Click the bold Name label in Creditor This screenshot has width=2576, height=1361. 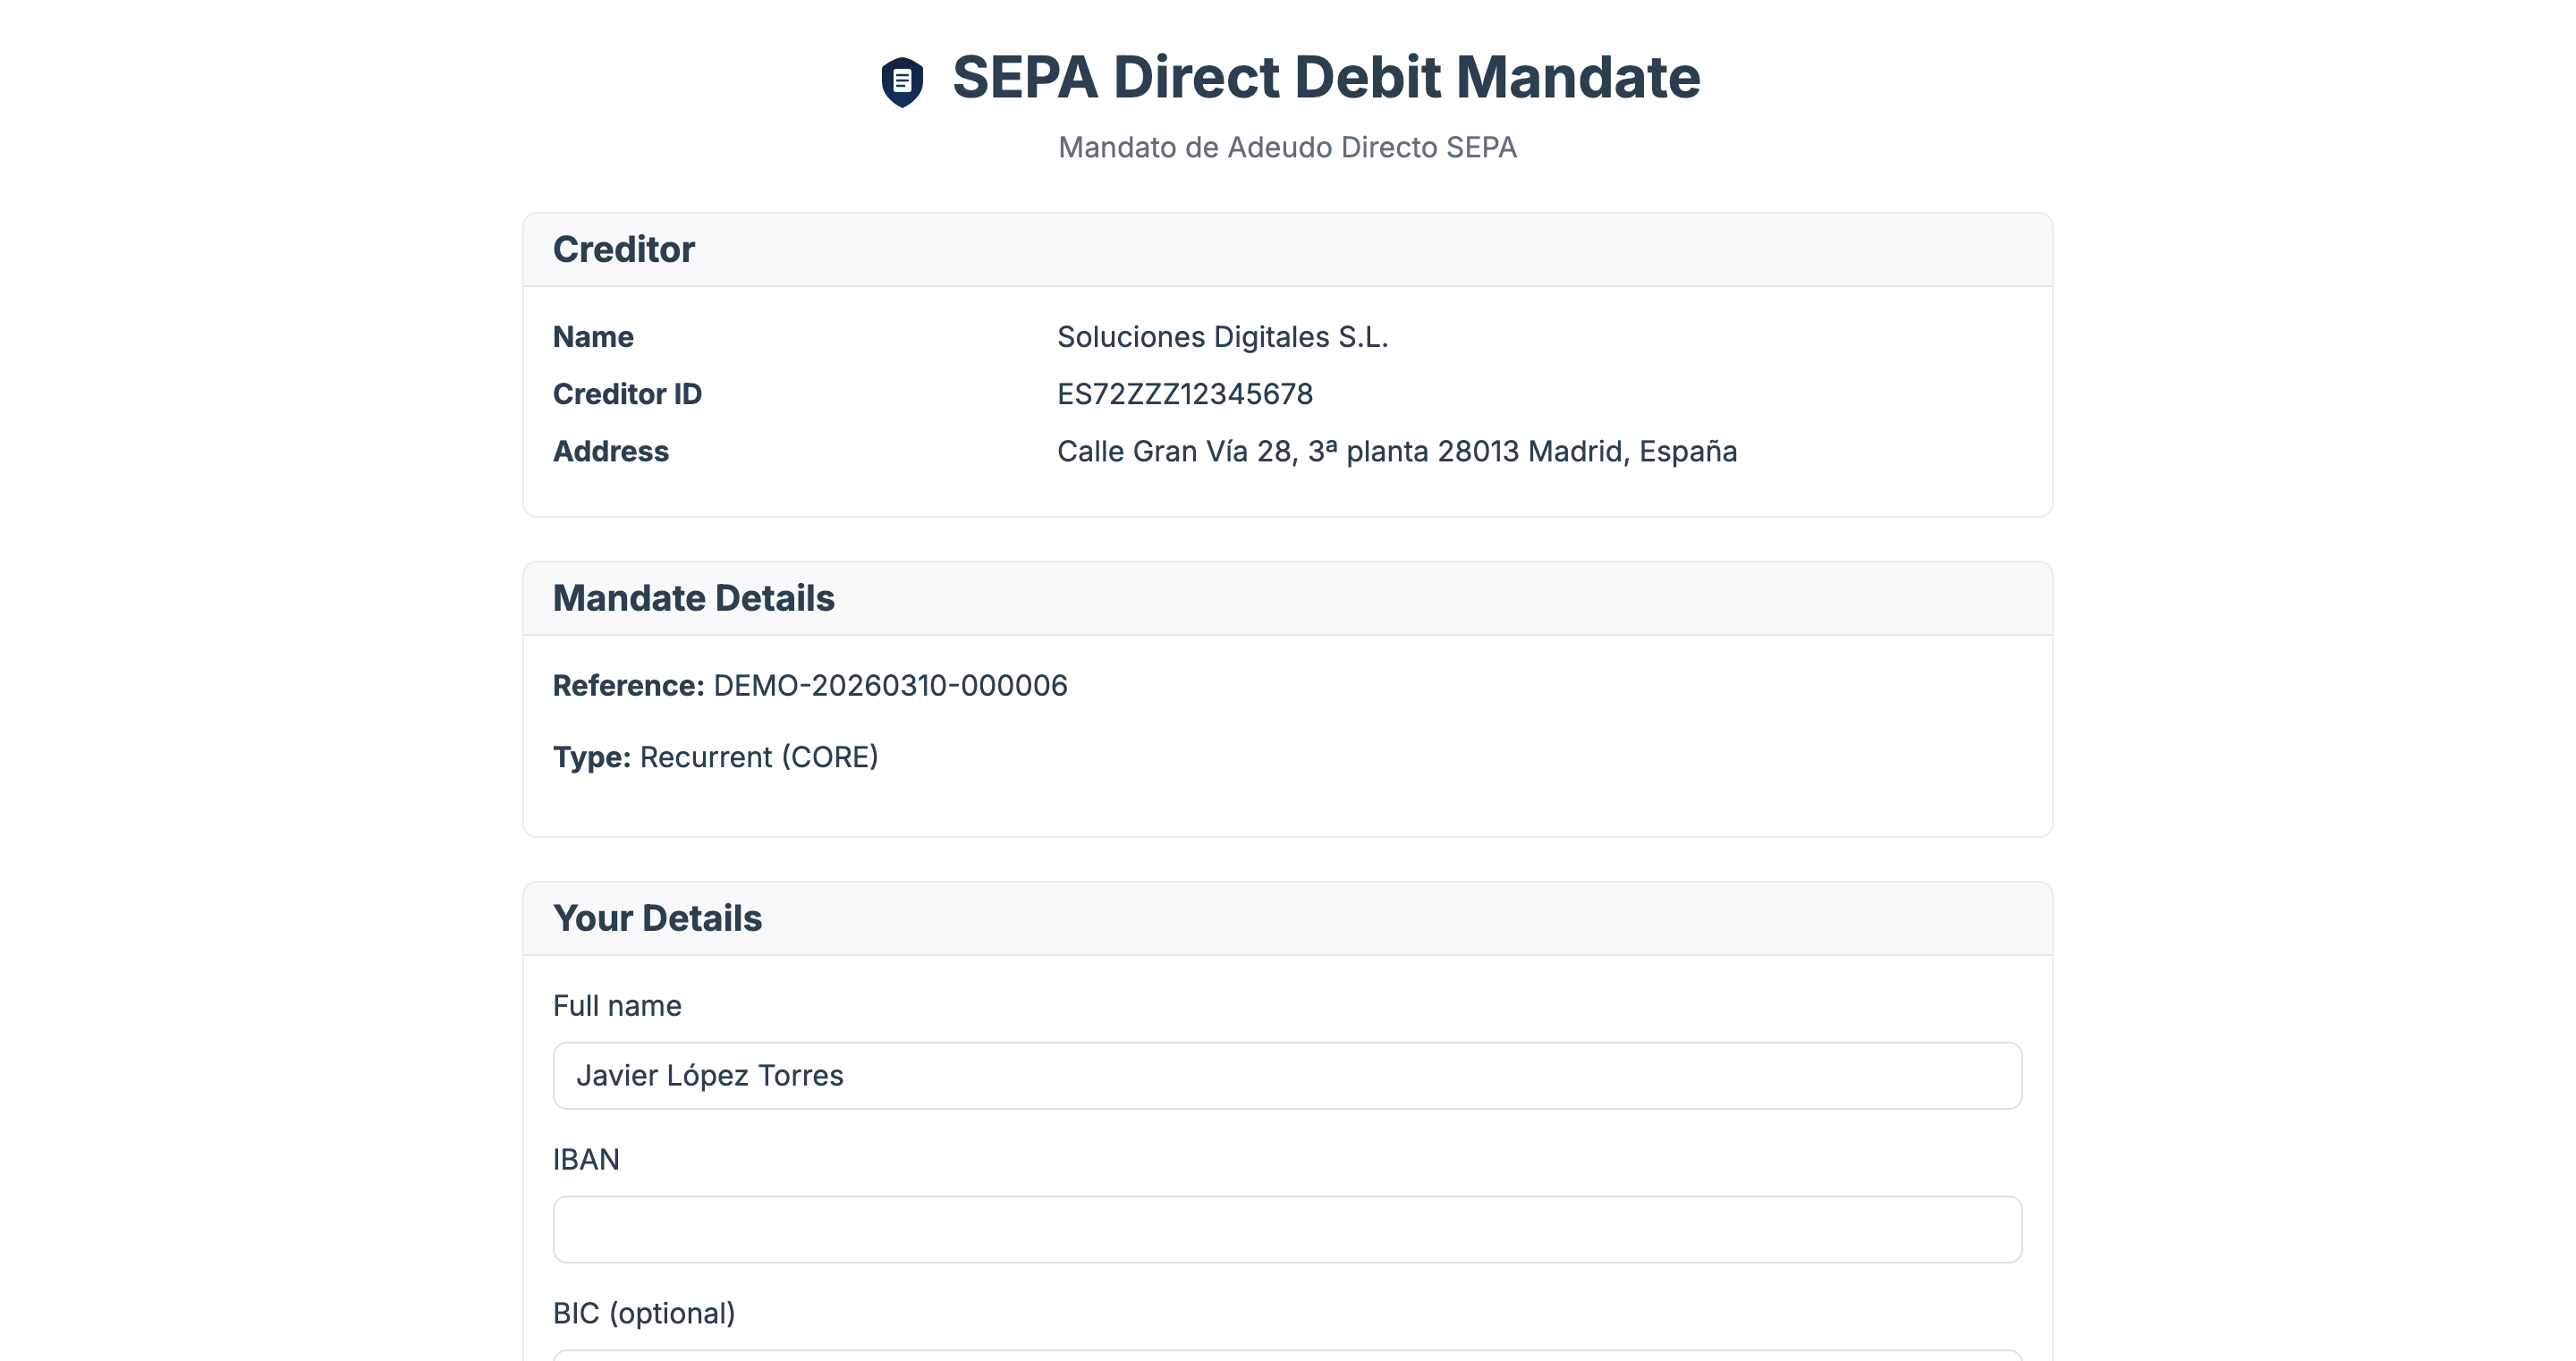point(593,337)
